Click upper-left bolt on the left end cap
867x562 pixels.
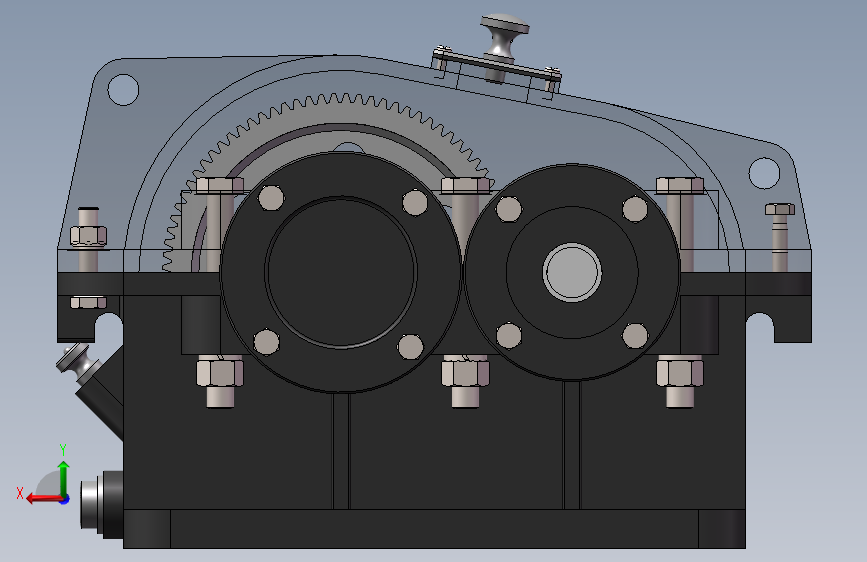271,198
